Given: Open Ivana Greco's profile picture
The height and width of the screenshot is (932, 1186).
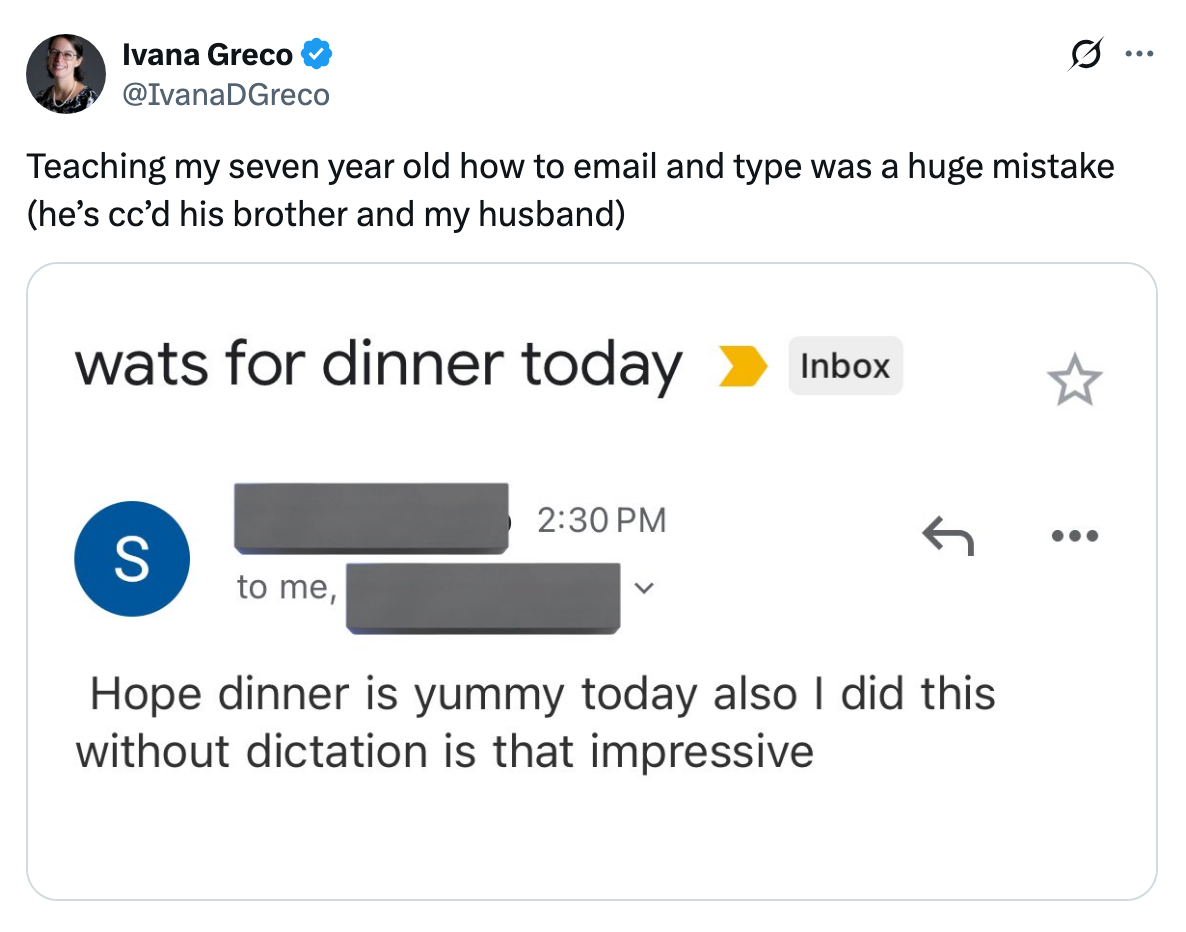Looking at the screenshot, I should coord(65,73).
